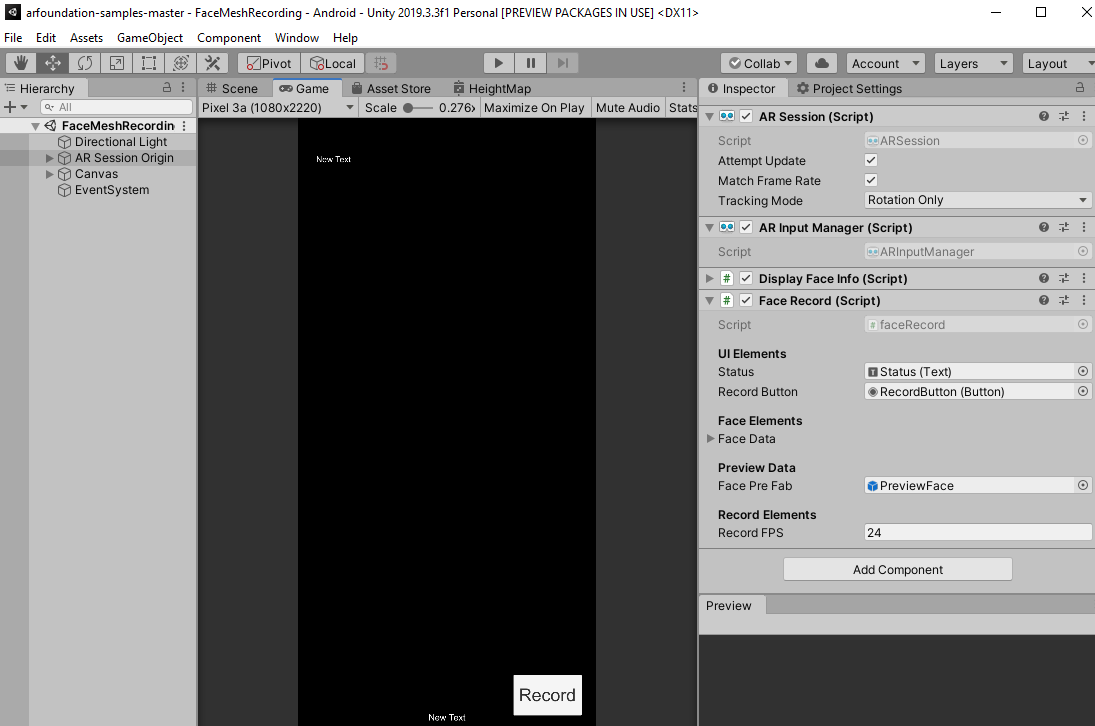Toggle Local handle rotation mode
1095x726 pixels.
point(333,64)
